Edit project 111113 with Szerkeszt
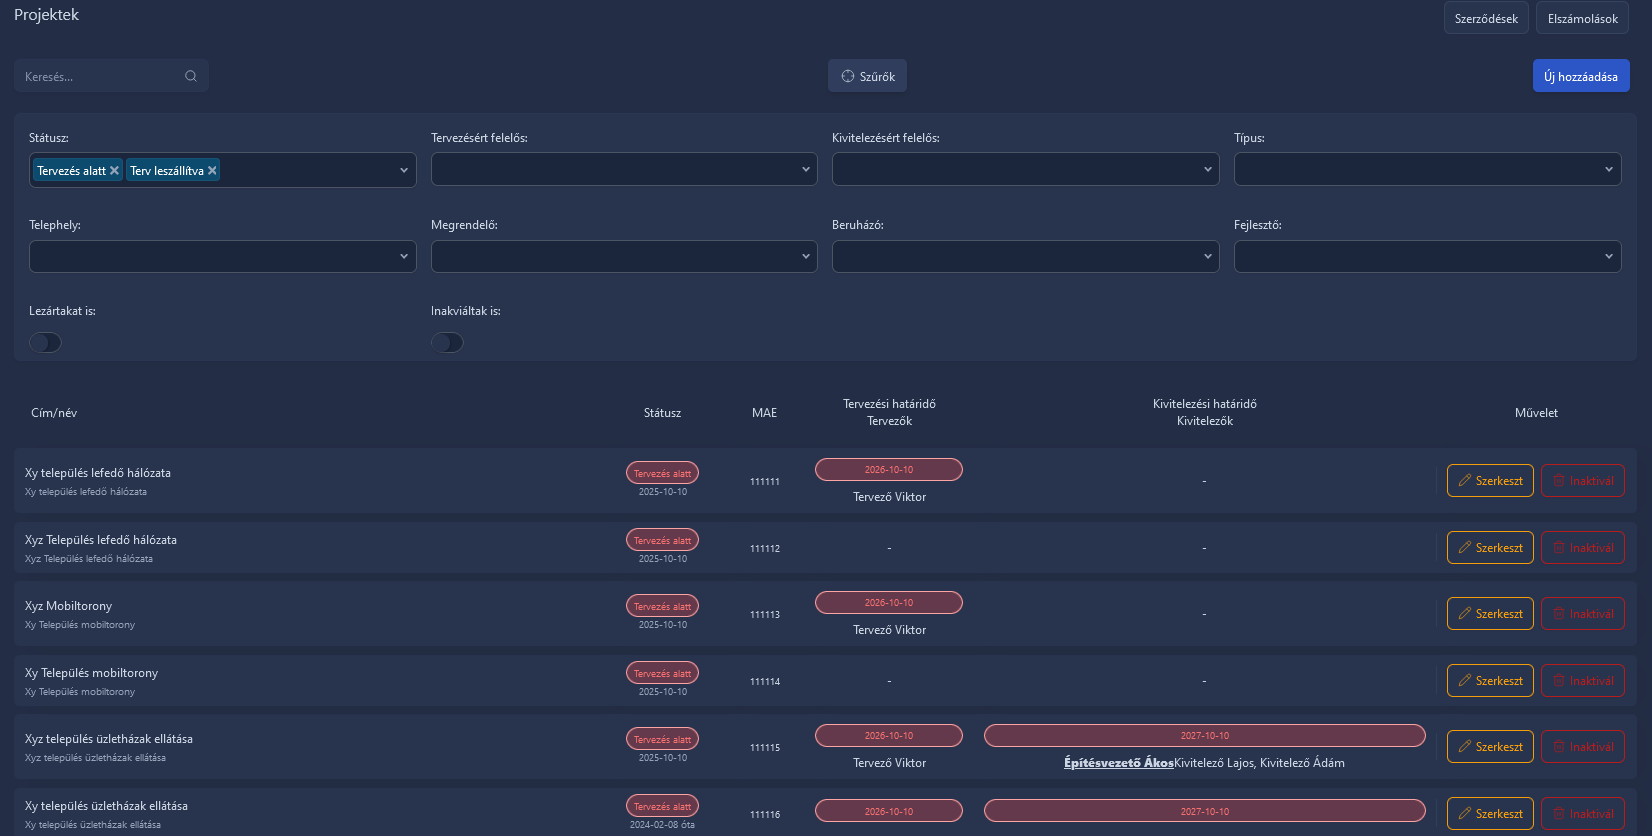The height and width of the screenshot is (836, 1652). pyautogui.click(x=1490, y=614)
